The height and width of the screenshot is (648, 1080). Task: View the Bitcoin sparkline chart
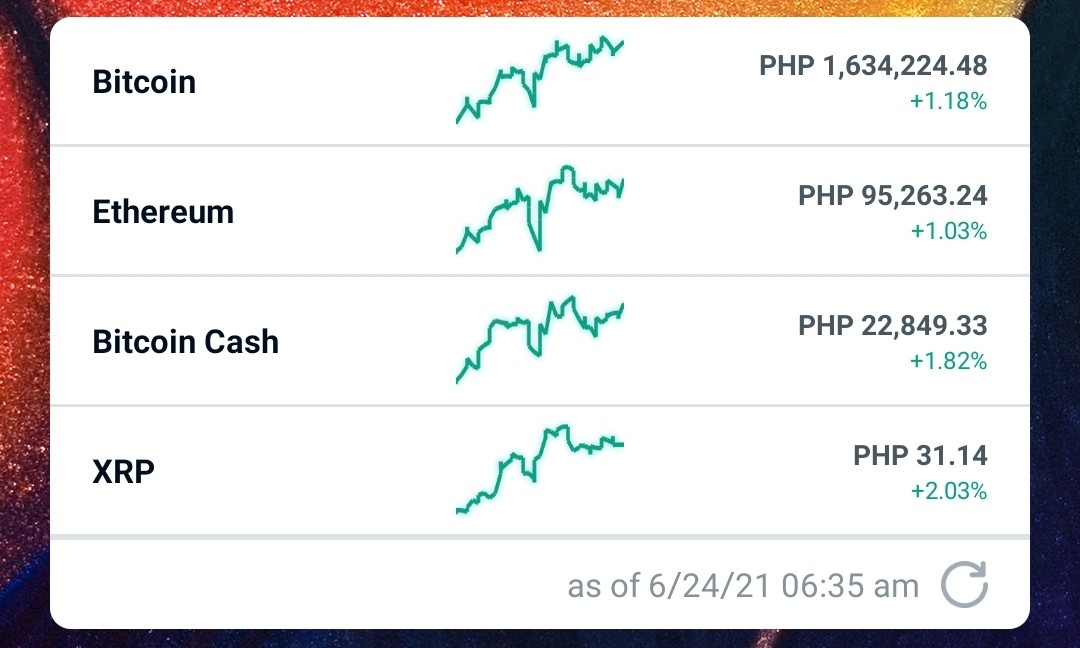click(x=539, y=79)
